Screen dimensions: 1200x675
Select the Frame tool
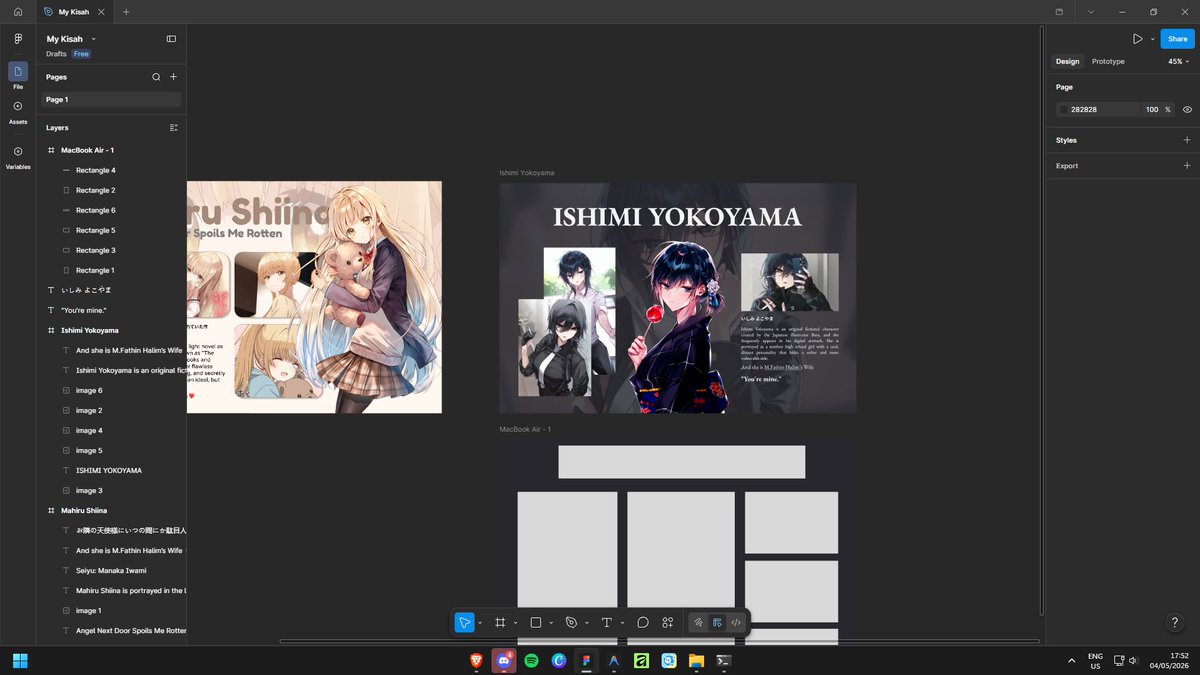(500, 622)
